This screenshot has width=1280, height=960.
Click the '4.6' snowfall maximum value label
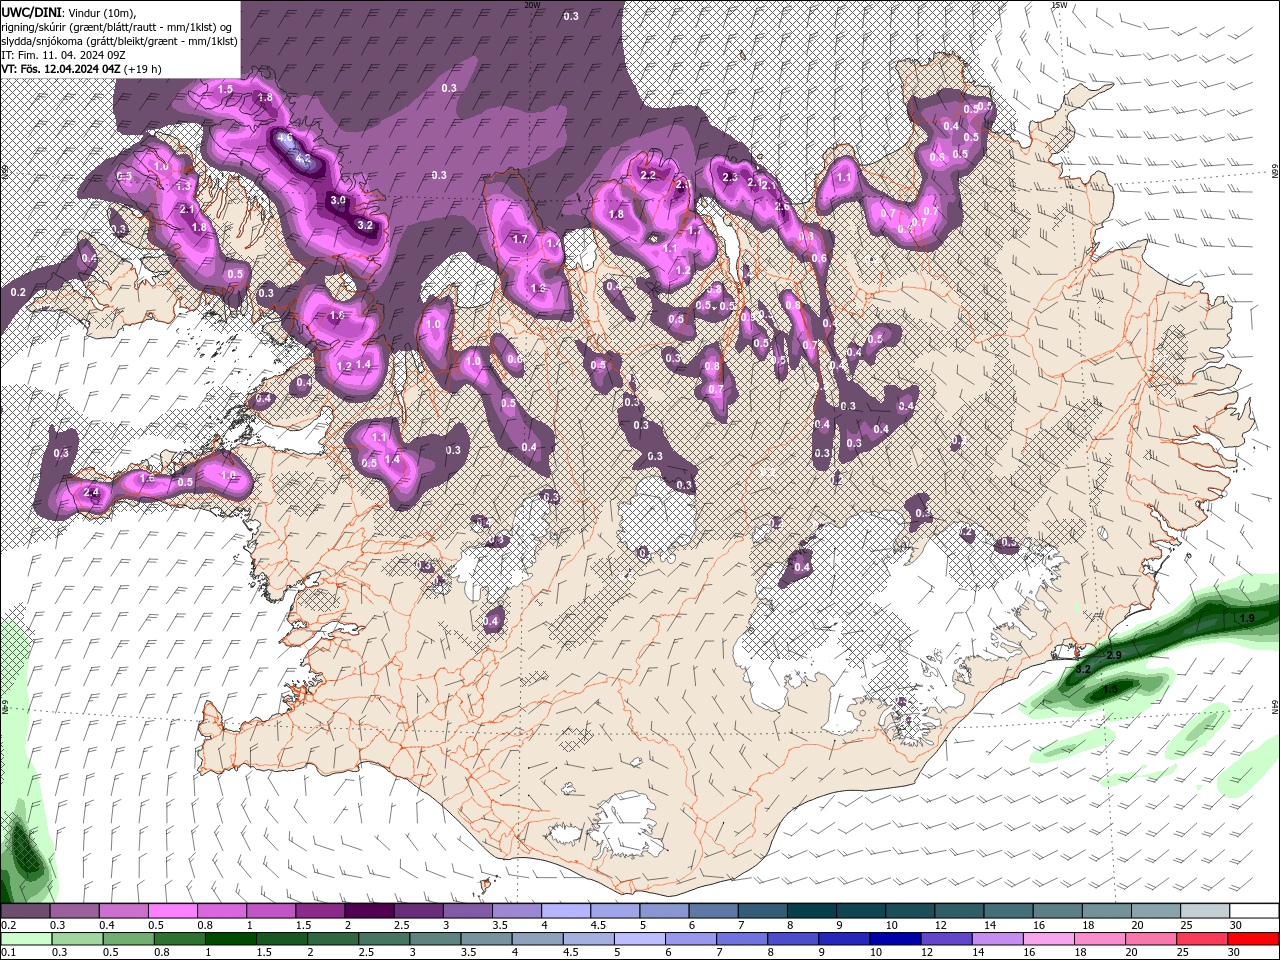(x=285, y=138)
